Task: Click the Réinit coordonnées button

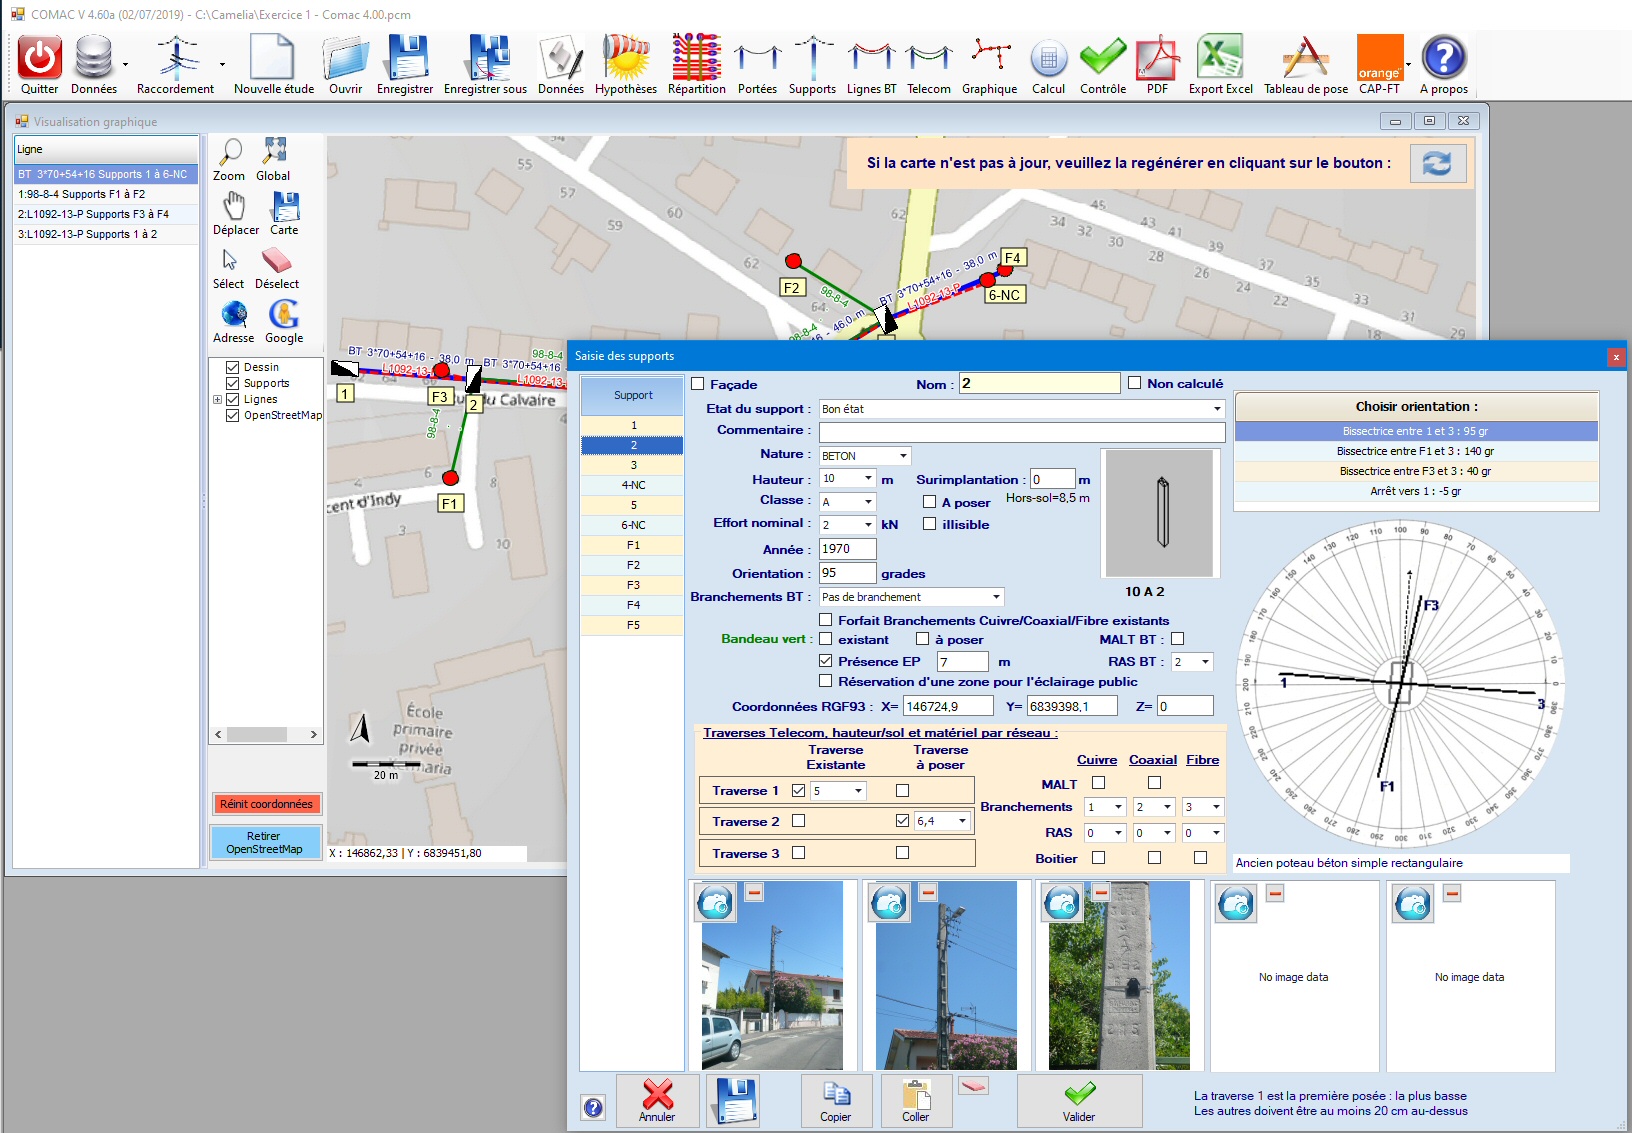Action: (x=266, y=804)
